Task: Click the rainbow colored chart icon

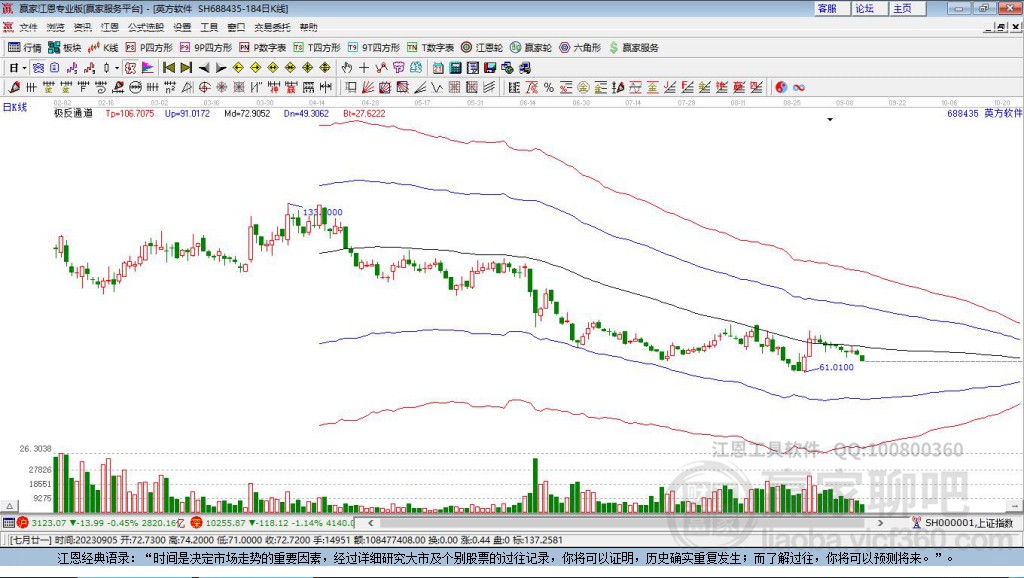Action: point(148,68)
